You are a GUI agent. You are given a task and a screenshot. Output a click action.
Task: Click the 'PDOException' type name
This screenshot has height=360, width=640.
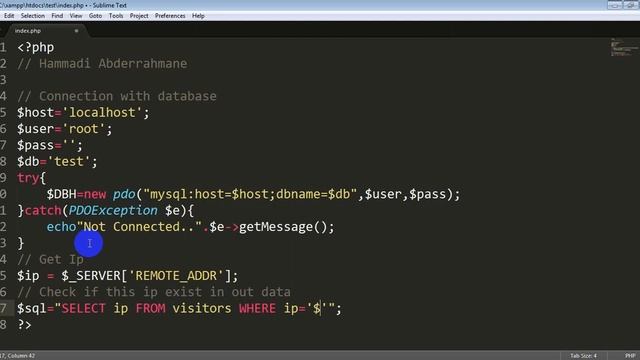113,211
